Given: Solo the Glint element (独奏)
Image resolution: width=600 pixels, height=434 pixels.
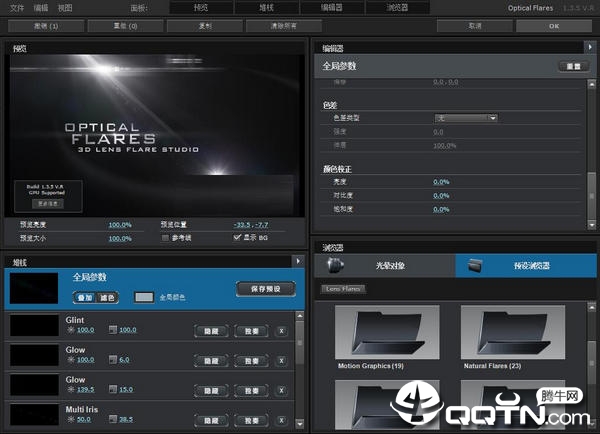Looking at the screenshot, I should 251,331.
